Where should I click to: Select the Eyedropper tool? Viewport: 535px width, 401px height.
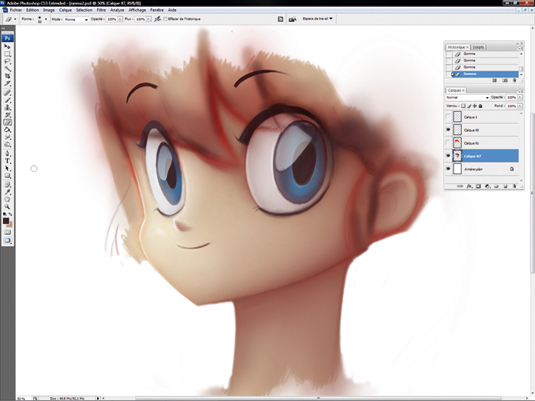point(7,191)
